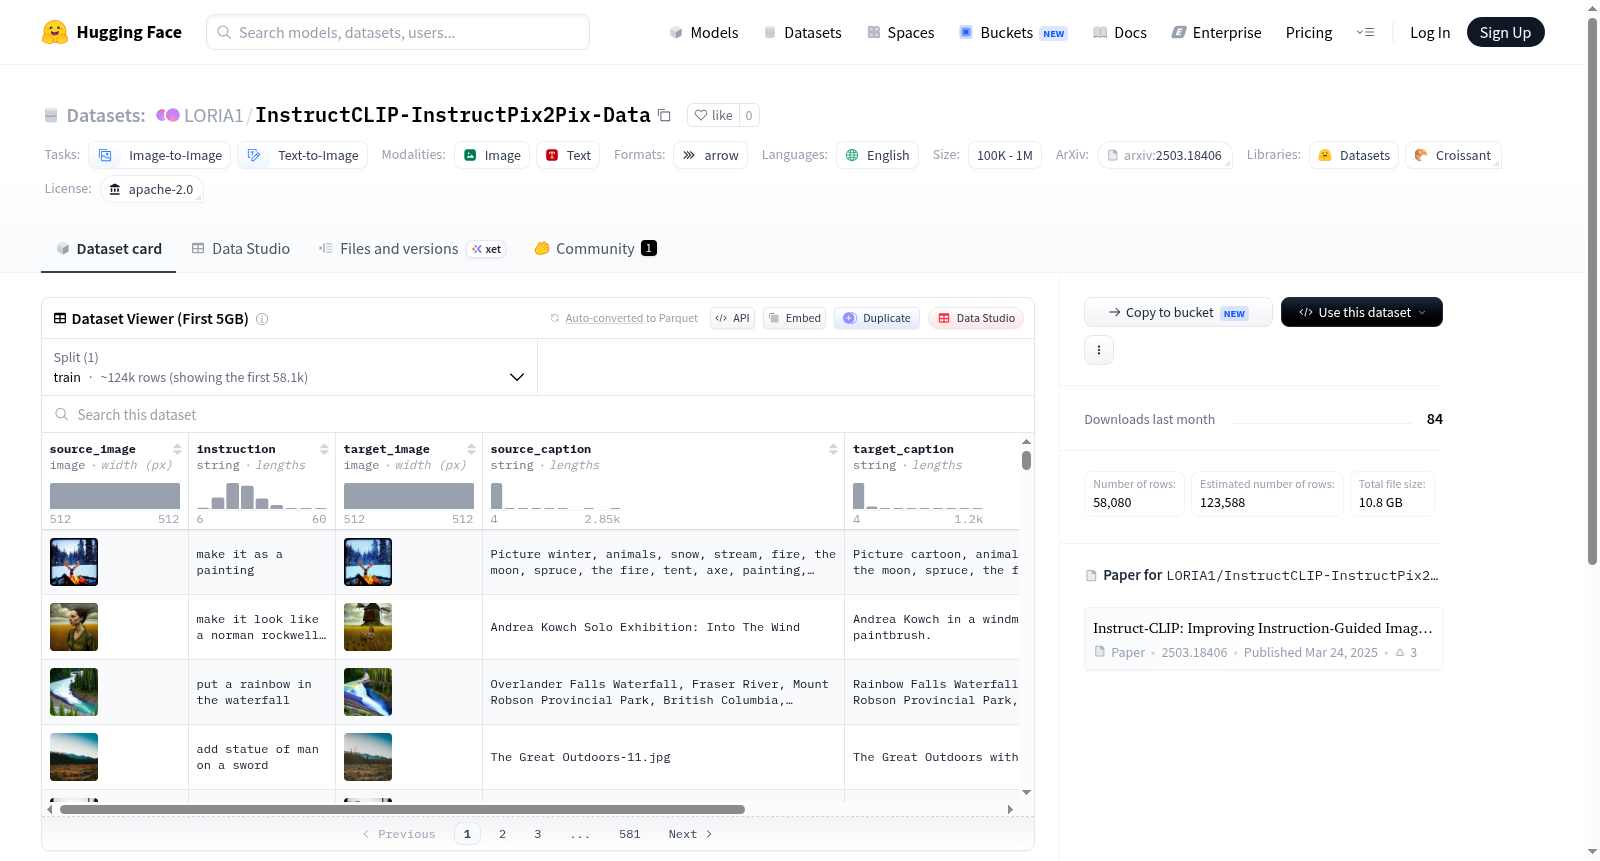
Task: Click the page vertical scrollbar
Action: tap(1592, 290)
